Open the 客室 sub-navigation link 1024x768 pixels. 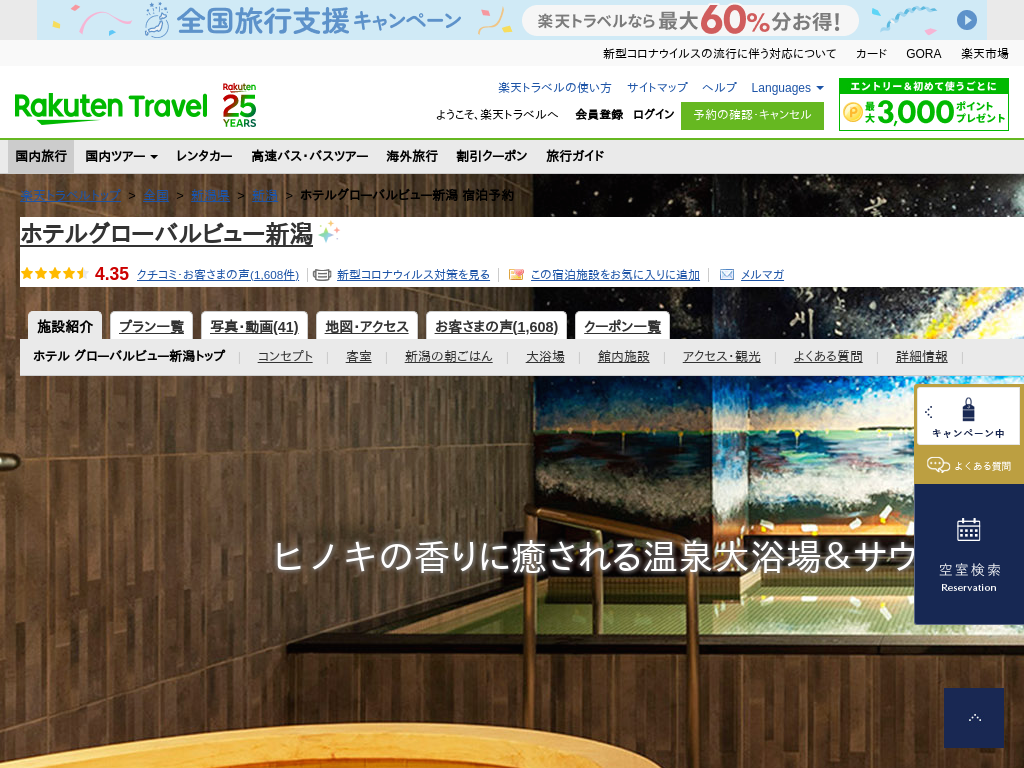coord(359,357)
